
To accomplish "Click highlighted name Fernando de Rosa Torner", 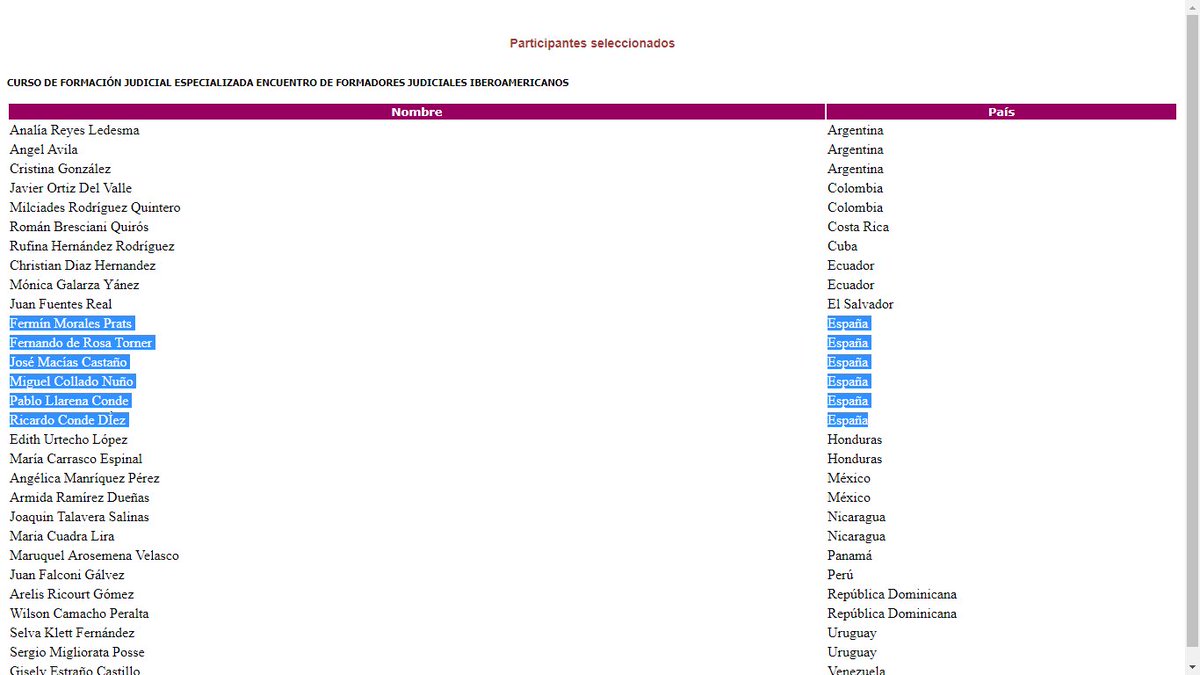I will tap(81, 343).
